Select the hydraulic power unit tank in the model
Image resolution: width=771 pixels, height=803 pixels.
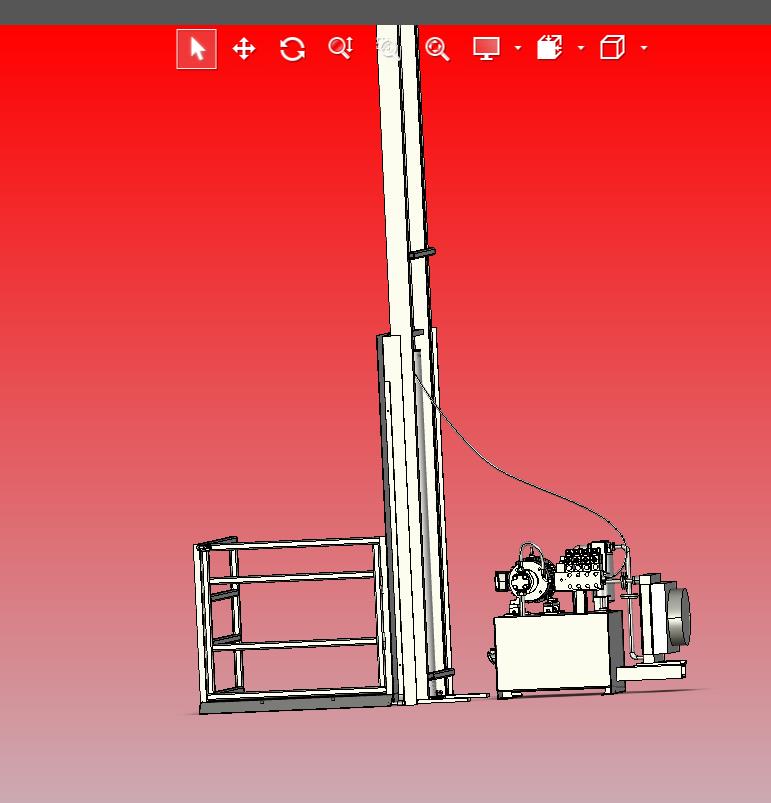[553, 650]
